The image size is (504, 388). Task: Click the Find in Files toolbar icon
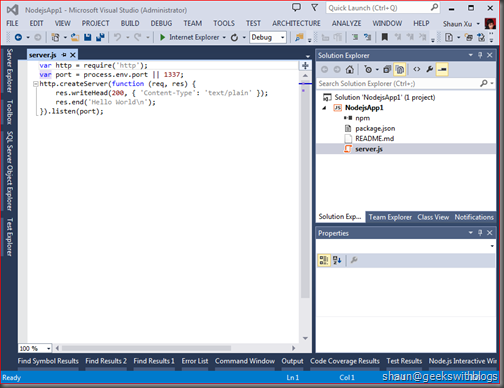point(299,37)
